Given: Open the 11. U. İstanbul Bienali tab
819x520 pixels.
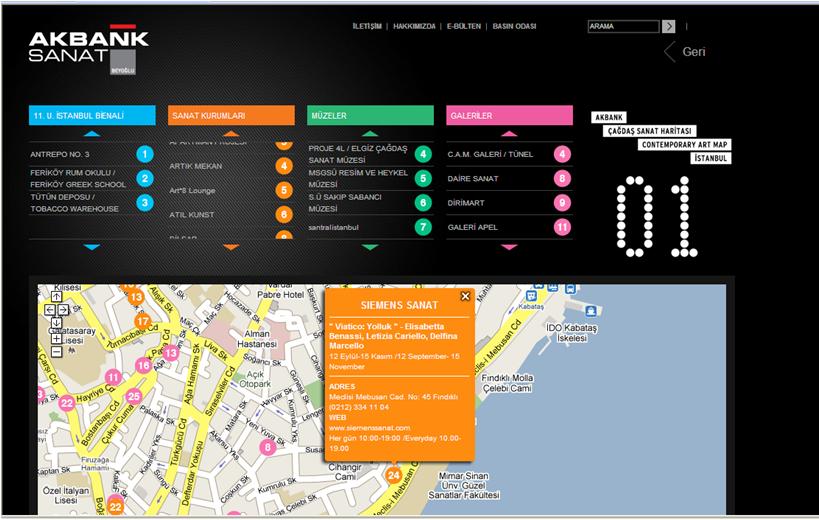Looking at the screenshot, I should click(92, 115).
